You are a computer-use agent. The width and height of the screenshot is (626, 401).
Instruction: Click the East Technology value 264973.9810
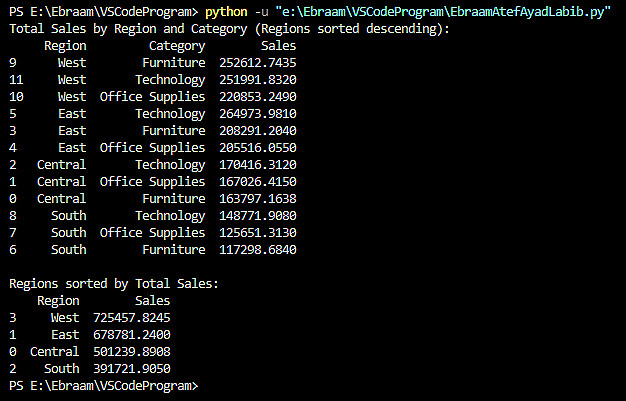click(257, 114)
